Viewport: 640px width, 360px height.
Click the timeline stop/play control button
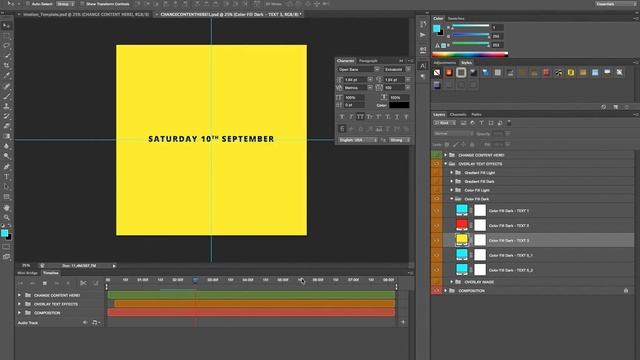[44, 283]
